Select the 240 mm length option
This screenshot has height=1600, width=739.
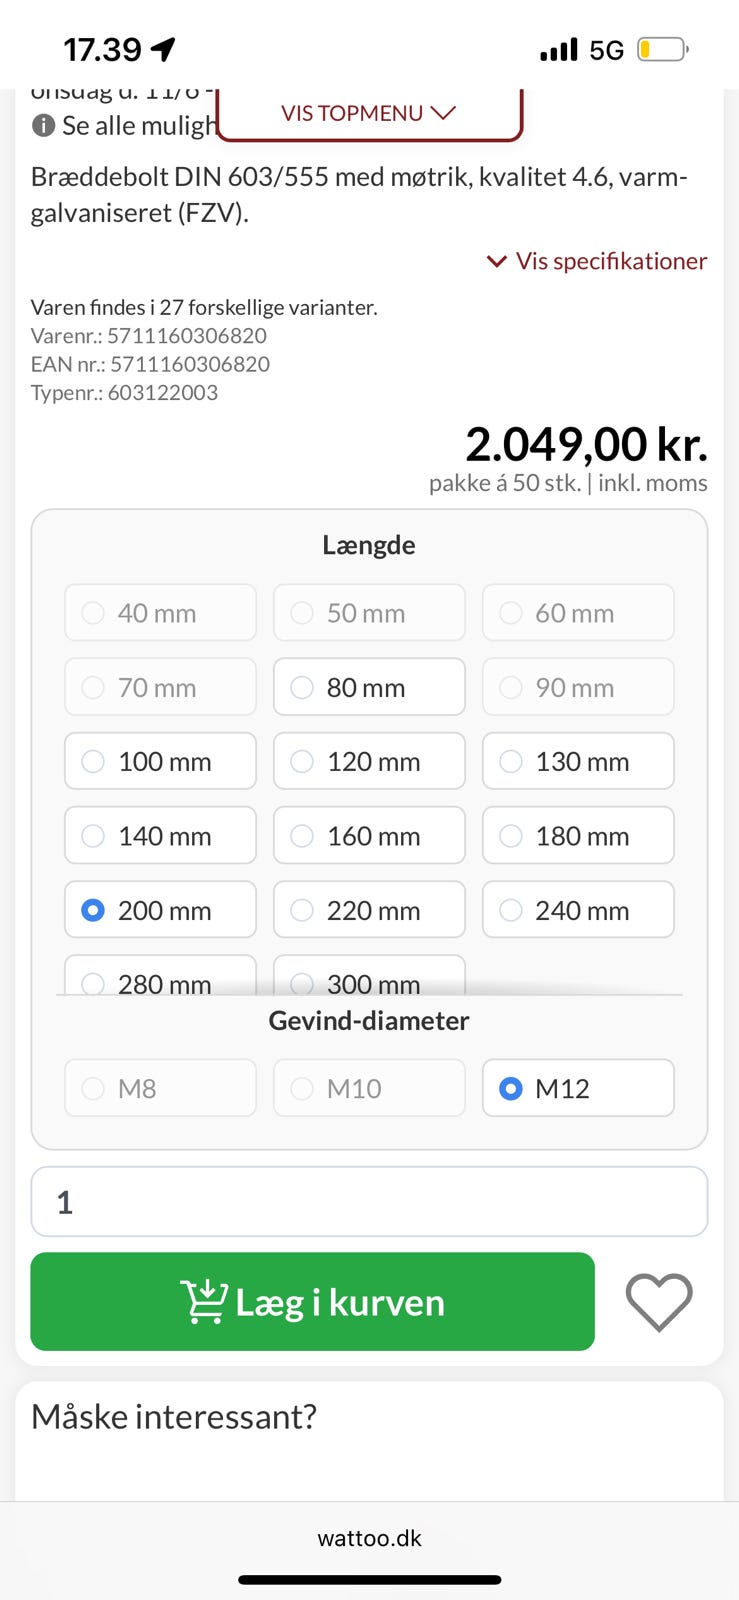pos(578,910)
